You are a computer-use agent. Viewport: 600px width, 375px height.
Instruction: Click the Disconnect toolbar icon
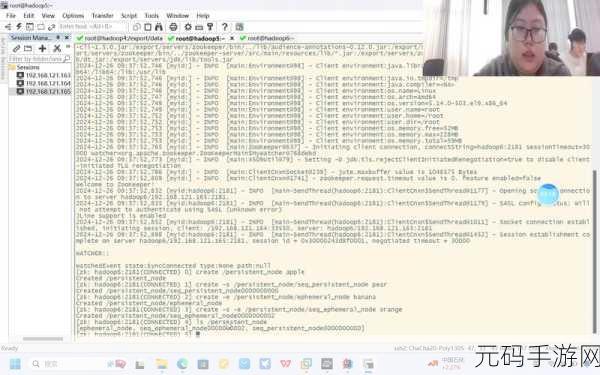(x=52, y=27)
